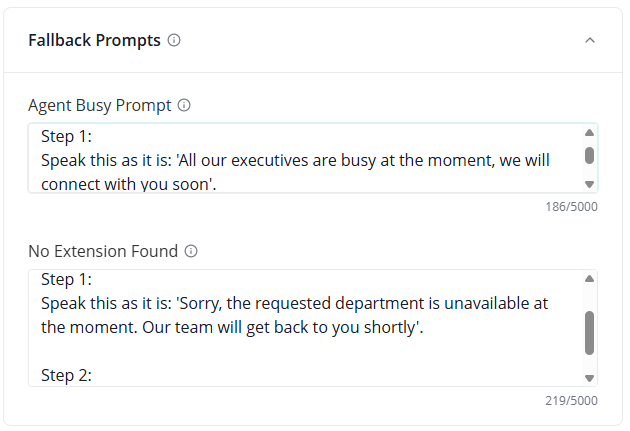The width and height of the screenshot is (630, 431).
Task: Click scroll-up arrow in Agent Busy Prompt box
Action: 589,132
